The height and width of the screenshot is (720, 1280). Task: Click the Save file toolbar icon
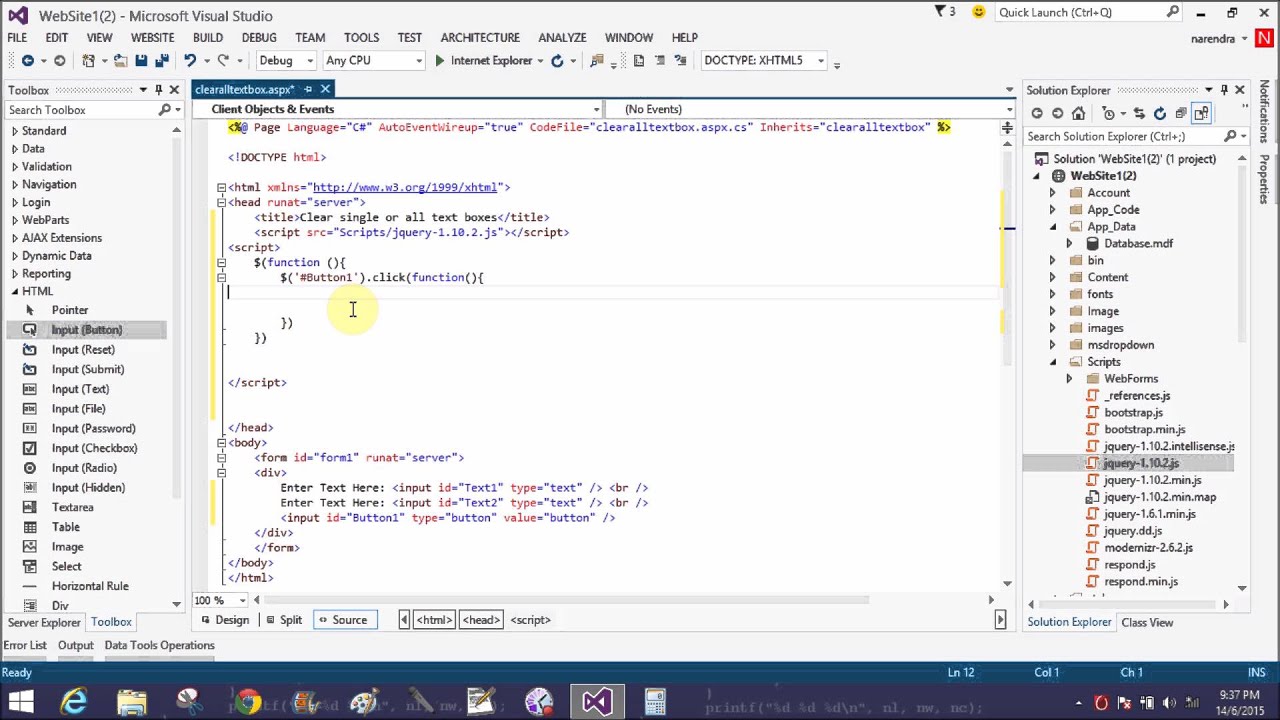click(141, 61)
